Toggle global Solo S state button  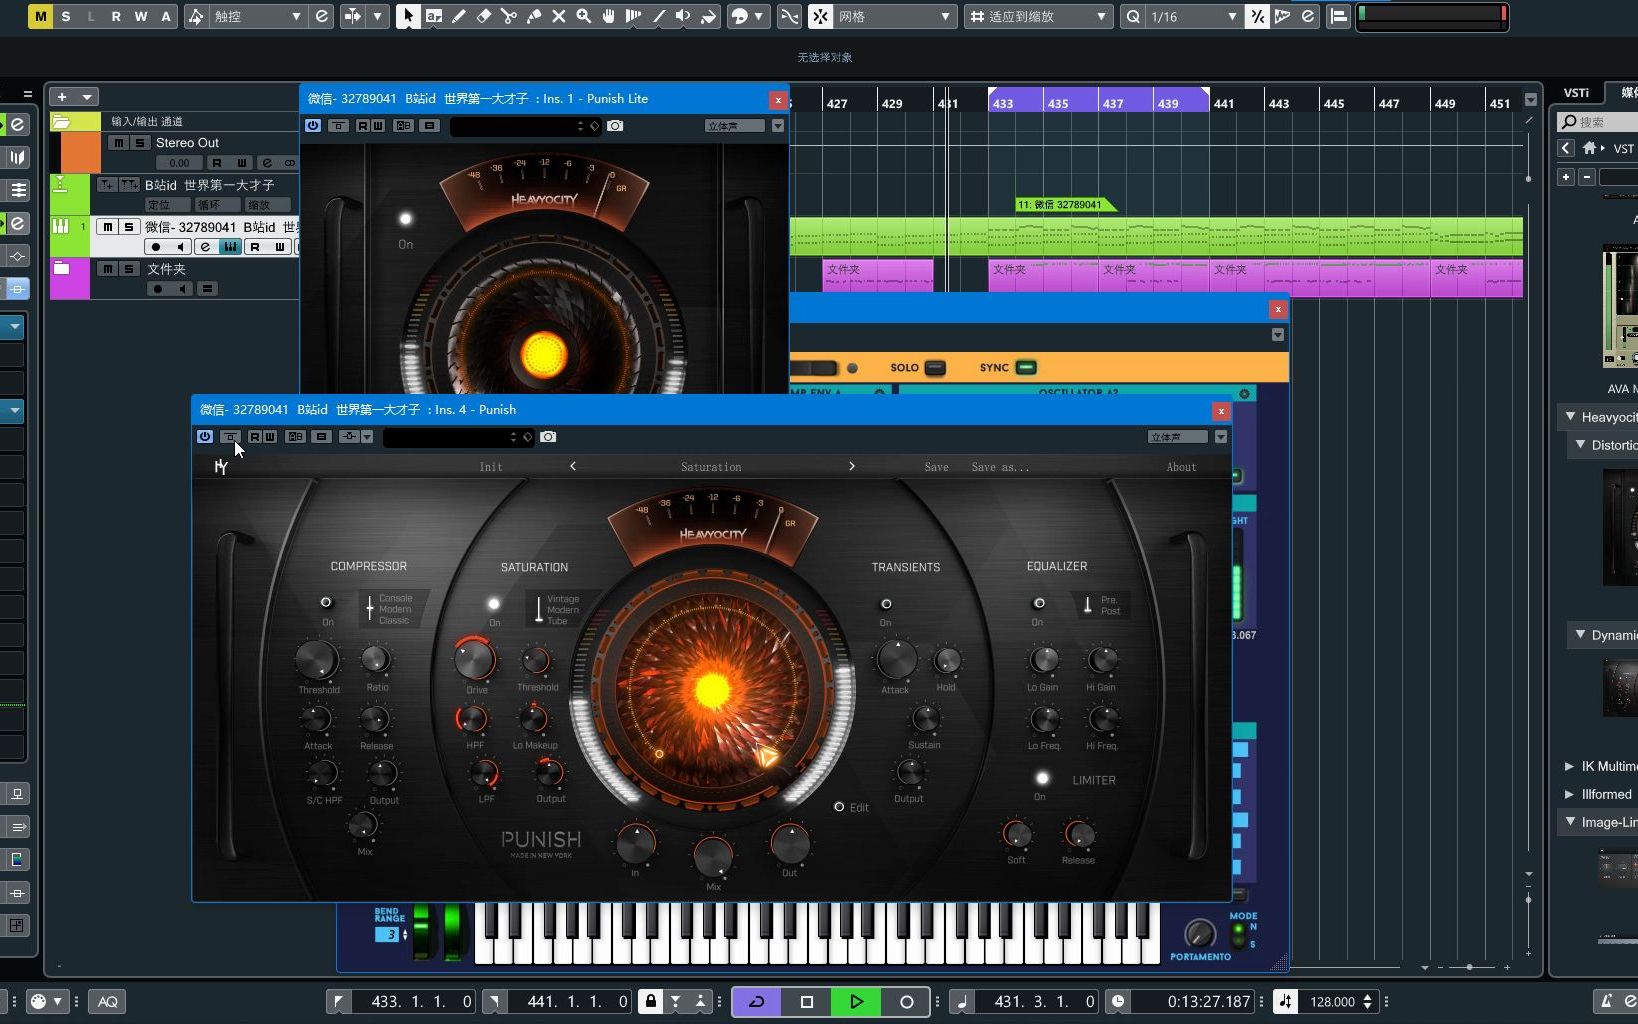(66, 16)
